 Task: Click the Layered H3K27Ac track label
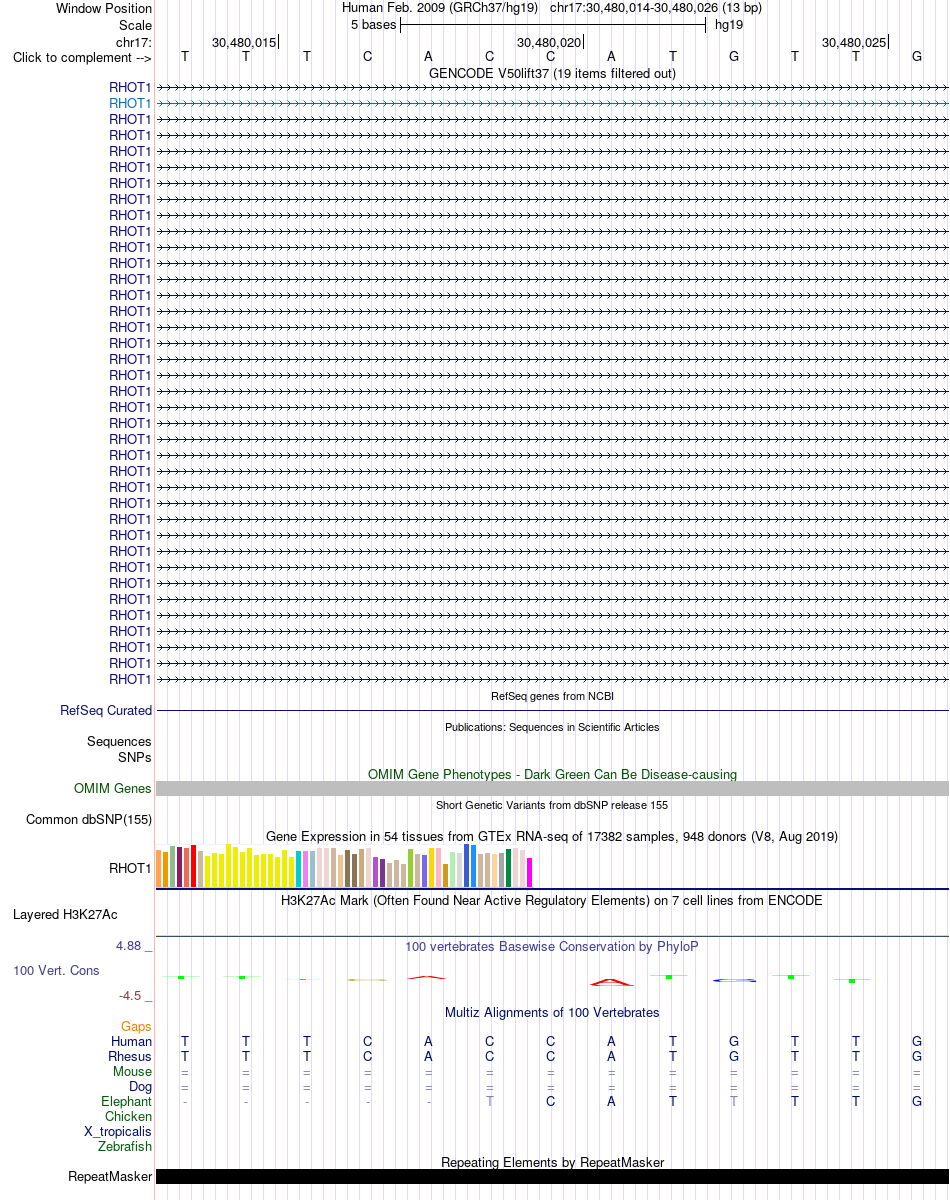(x=65, y=914)
